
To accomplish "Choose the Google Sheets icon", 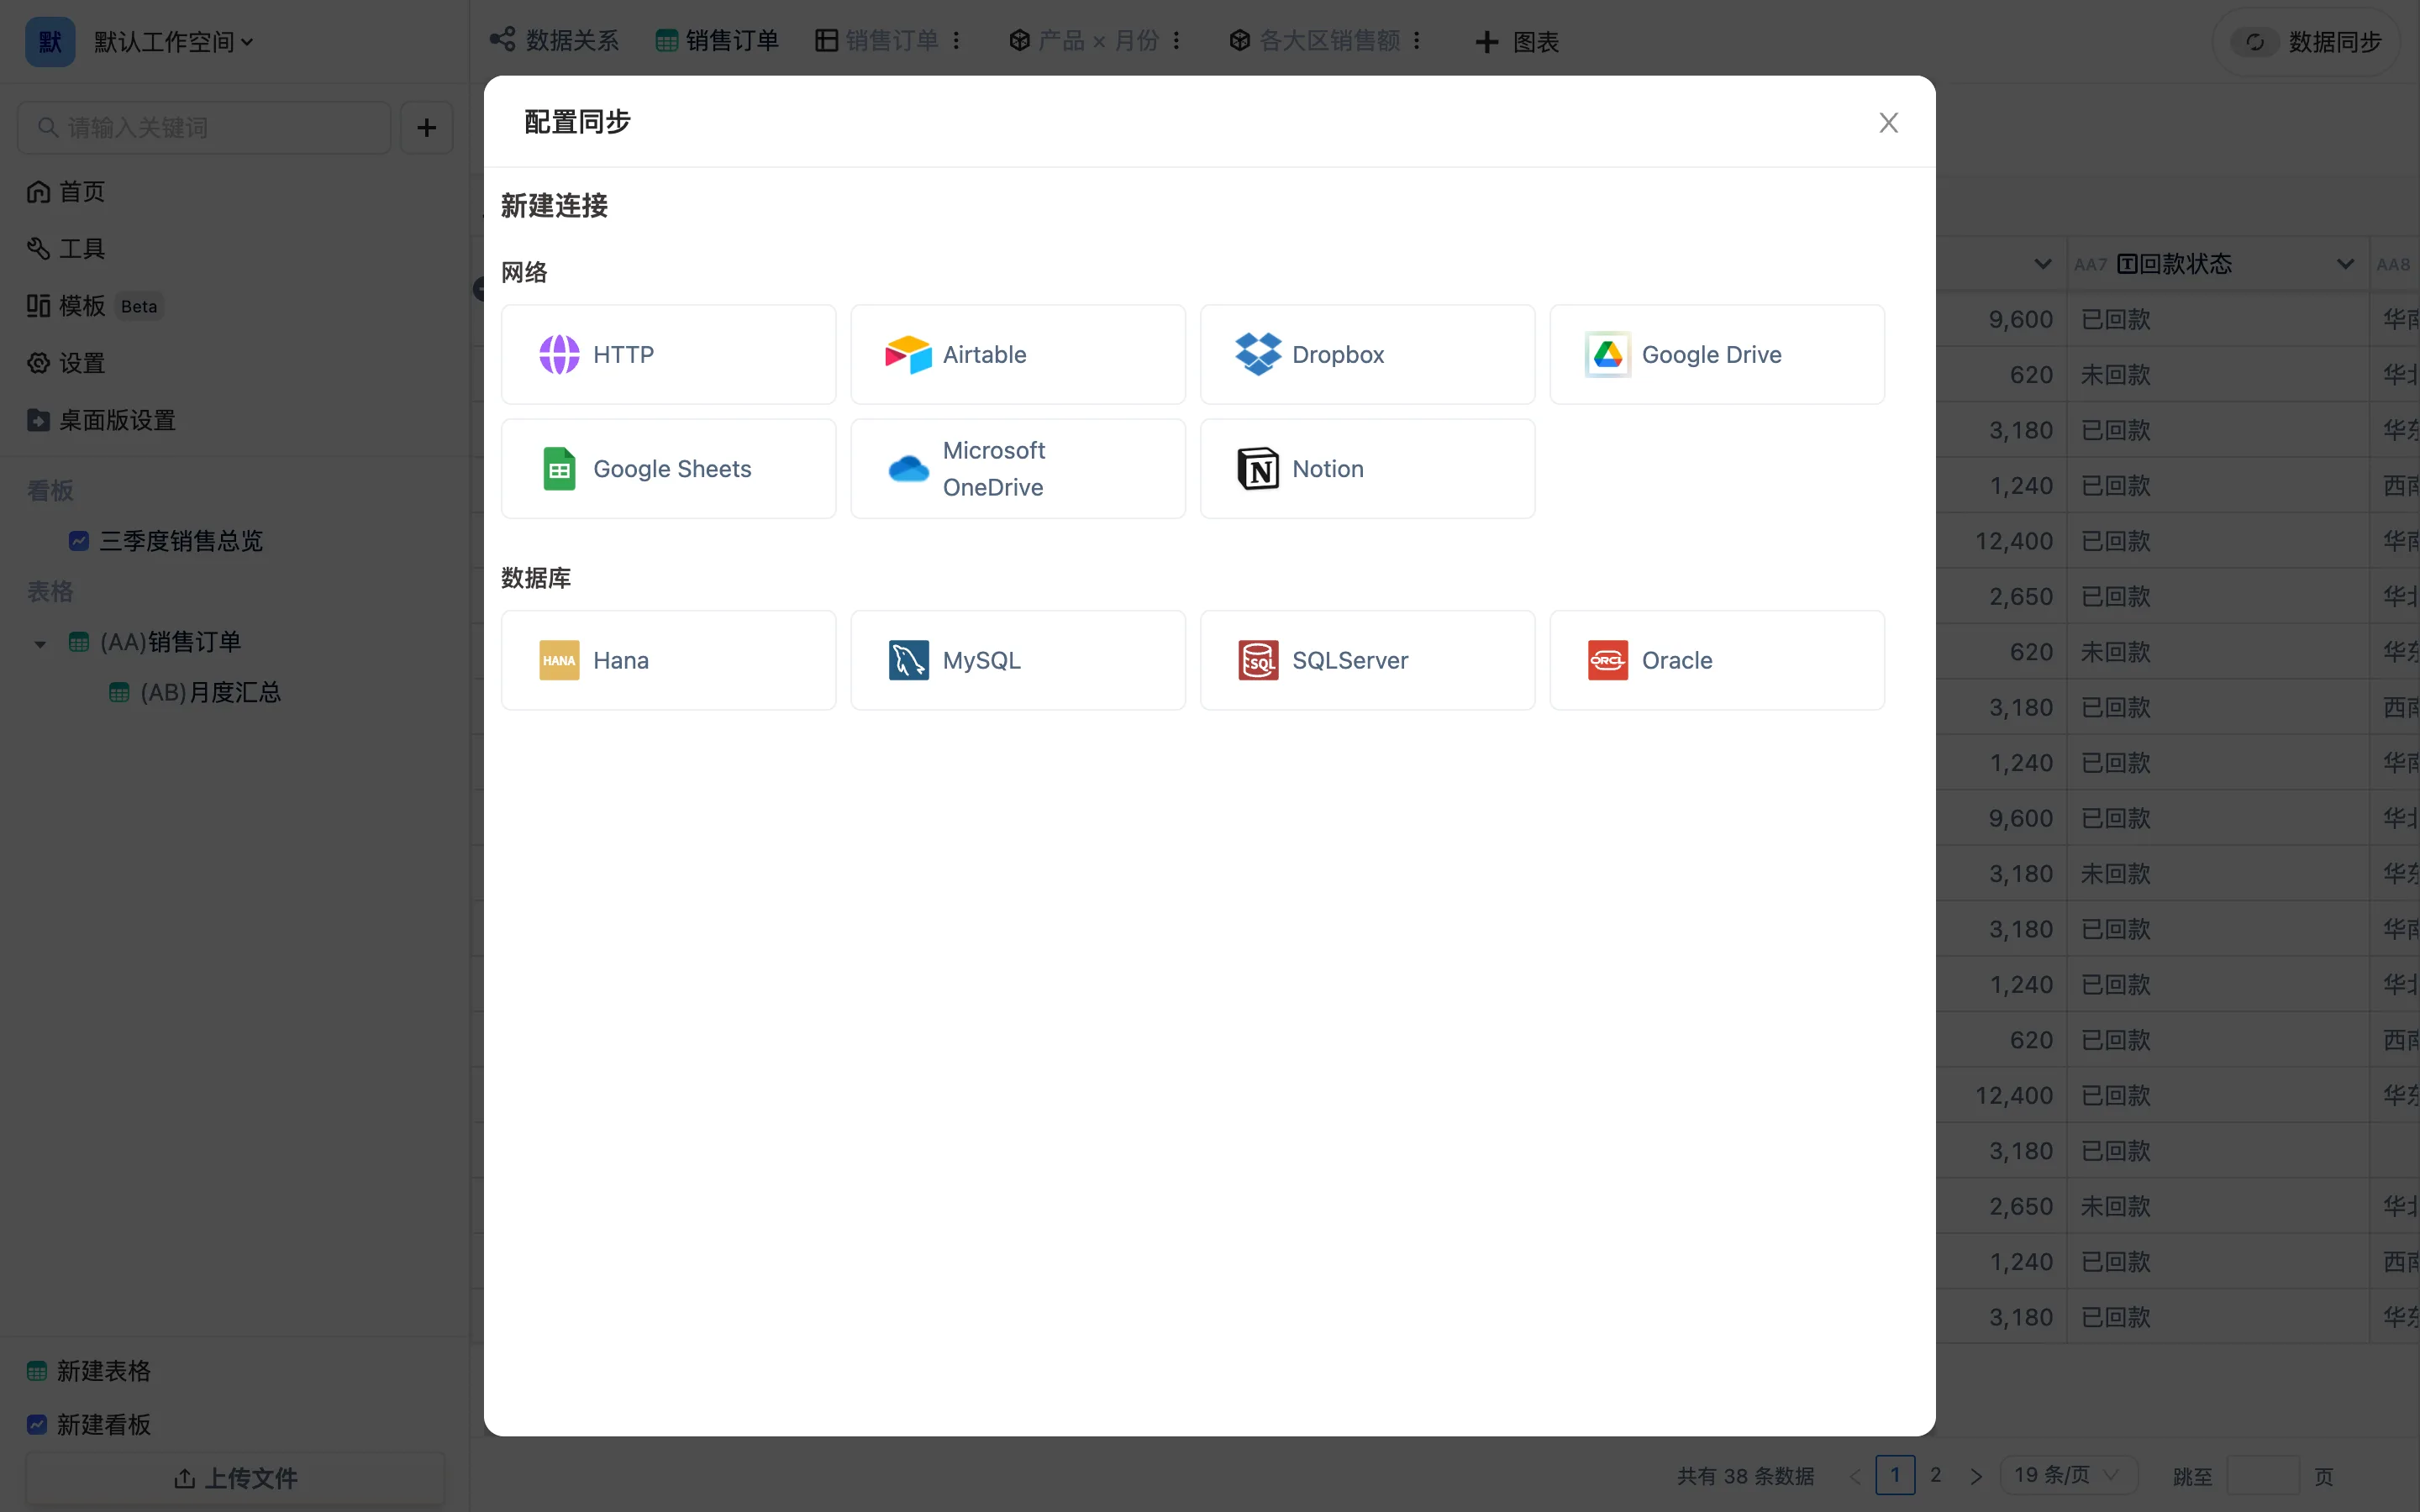I will click(x=559, y=469).
